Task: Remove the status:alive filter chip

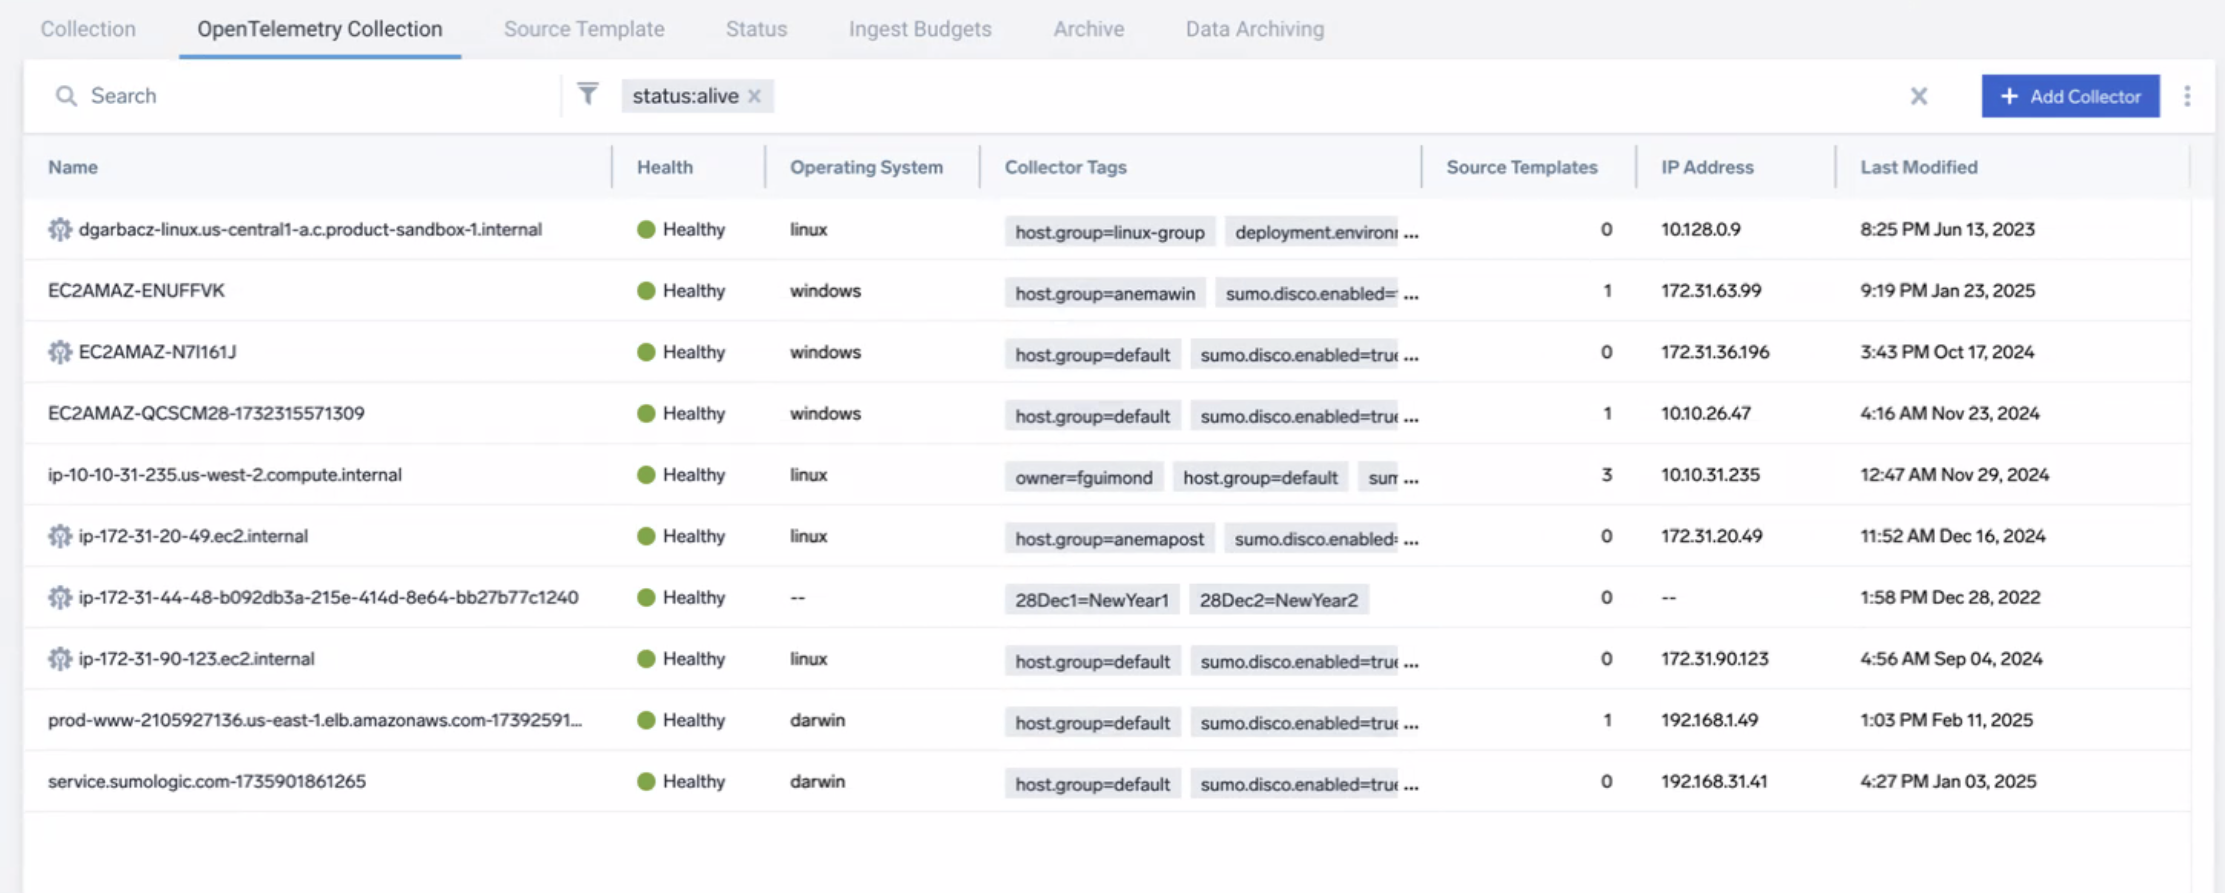Action: 755,96
